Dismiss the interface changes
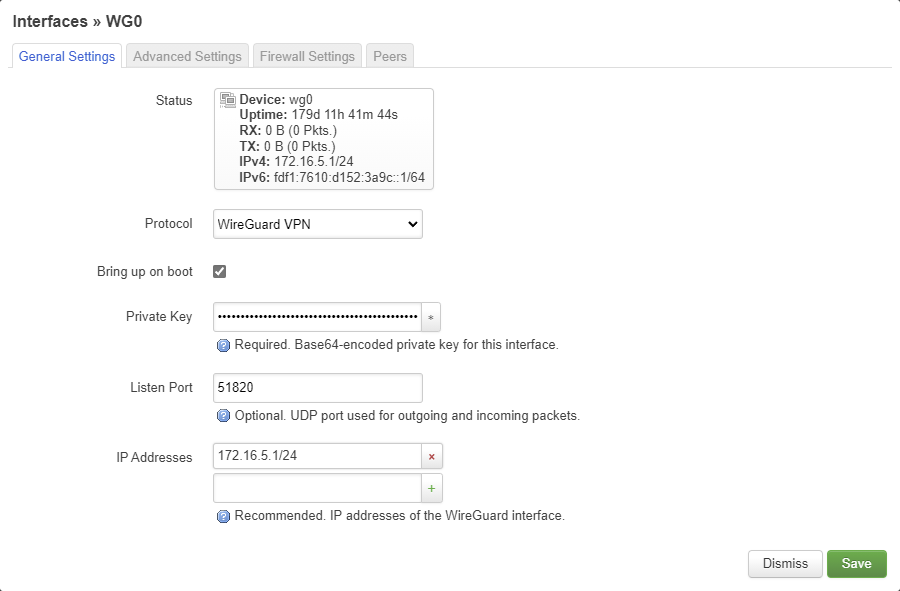Viewport: 900px width, 591px height. [785, 563]
